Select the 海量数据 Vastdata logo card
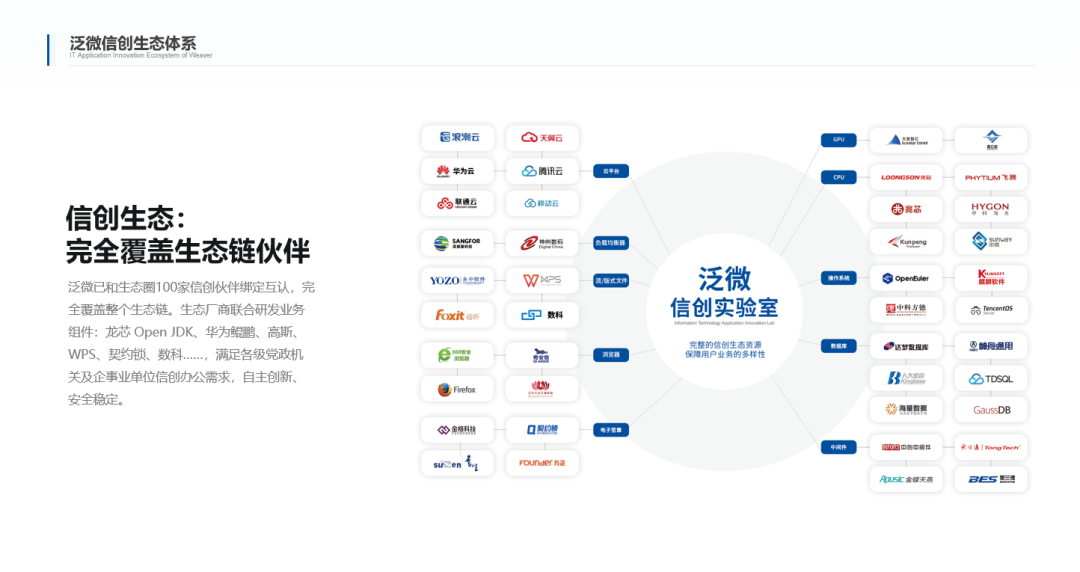 906,409
